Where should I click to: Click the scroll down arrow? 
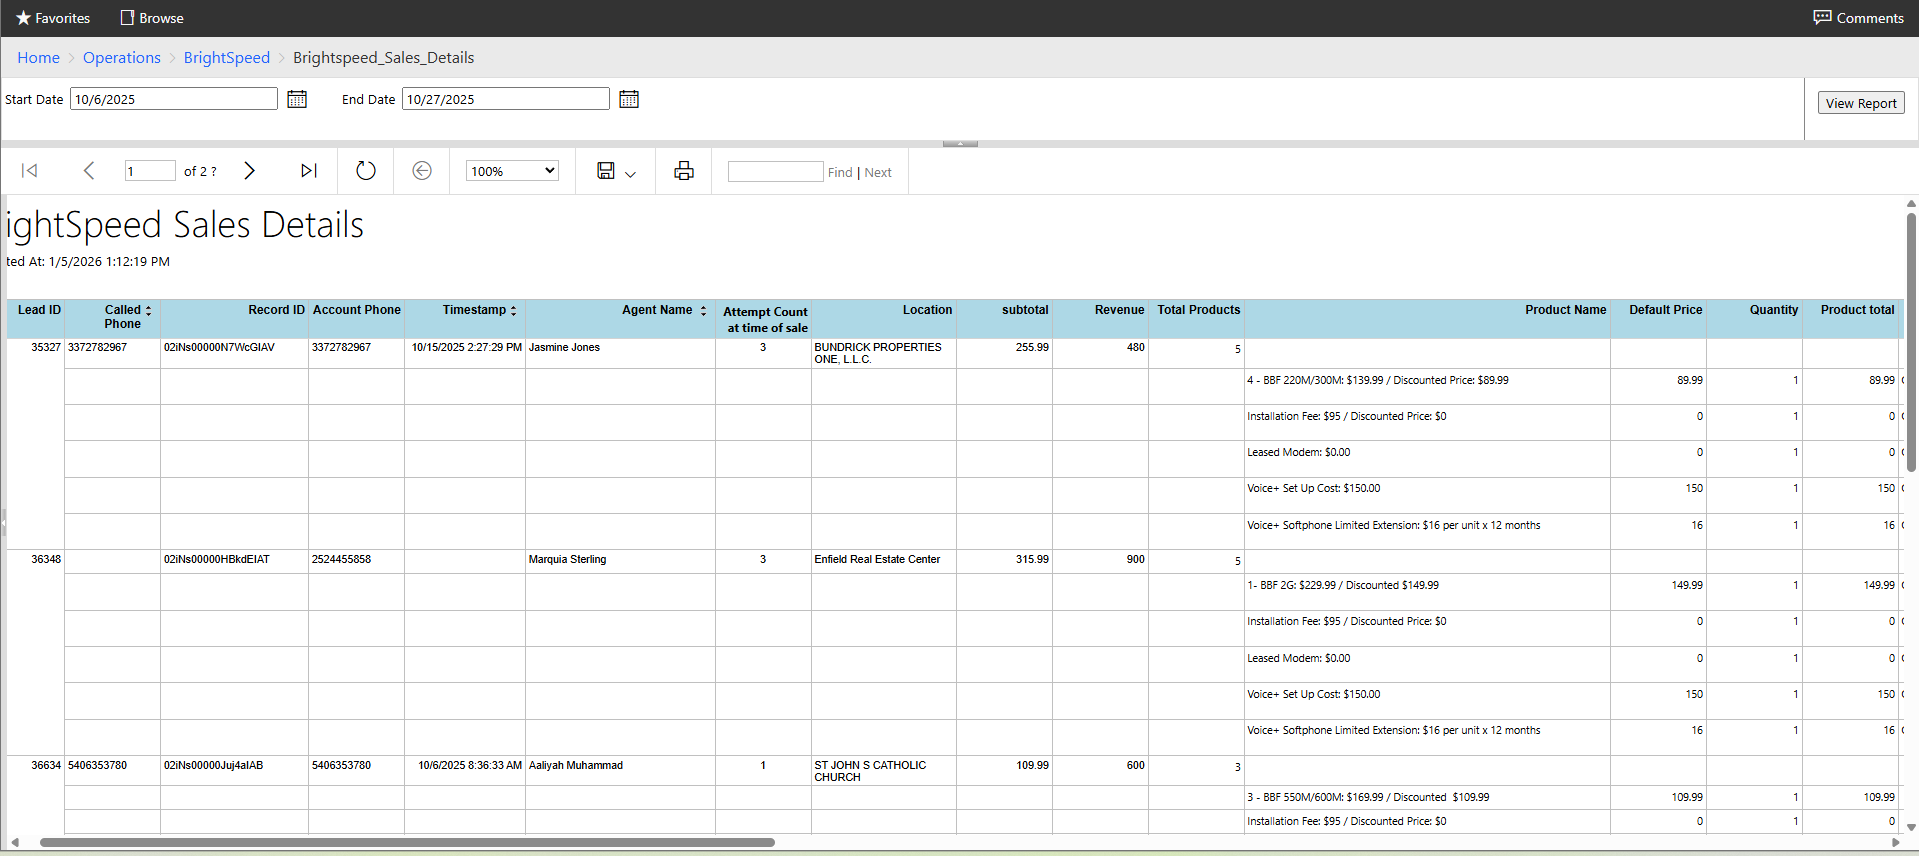1911,827
